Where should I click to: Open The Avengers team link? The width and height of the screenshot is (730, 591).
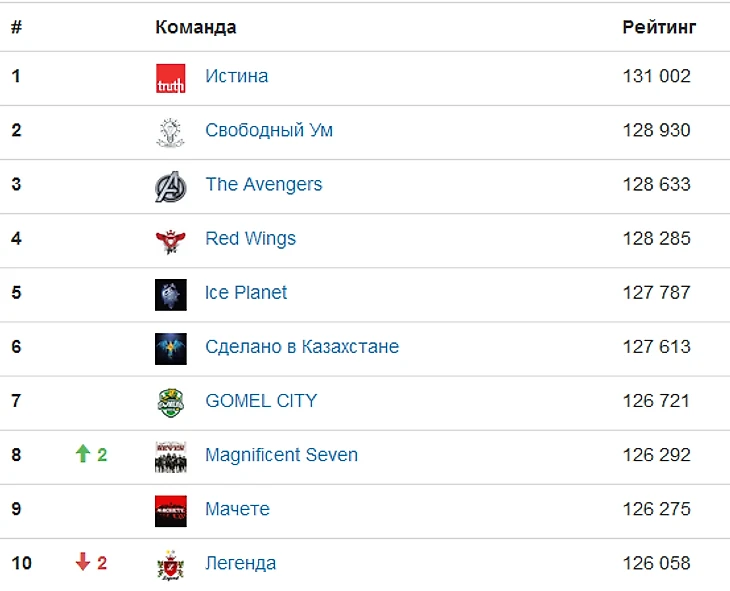[x=264, y=184]
